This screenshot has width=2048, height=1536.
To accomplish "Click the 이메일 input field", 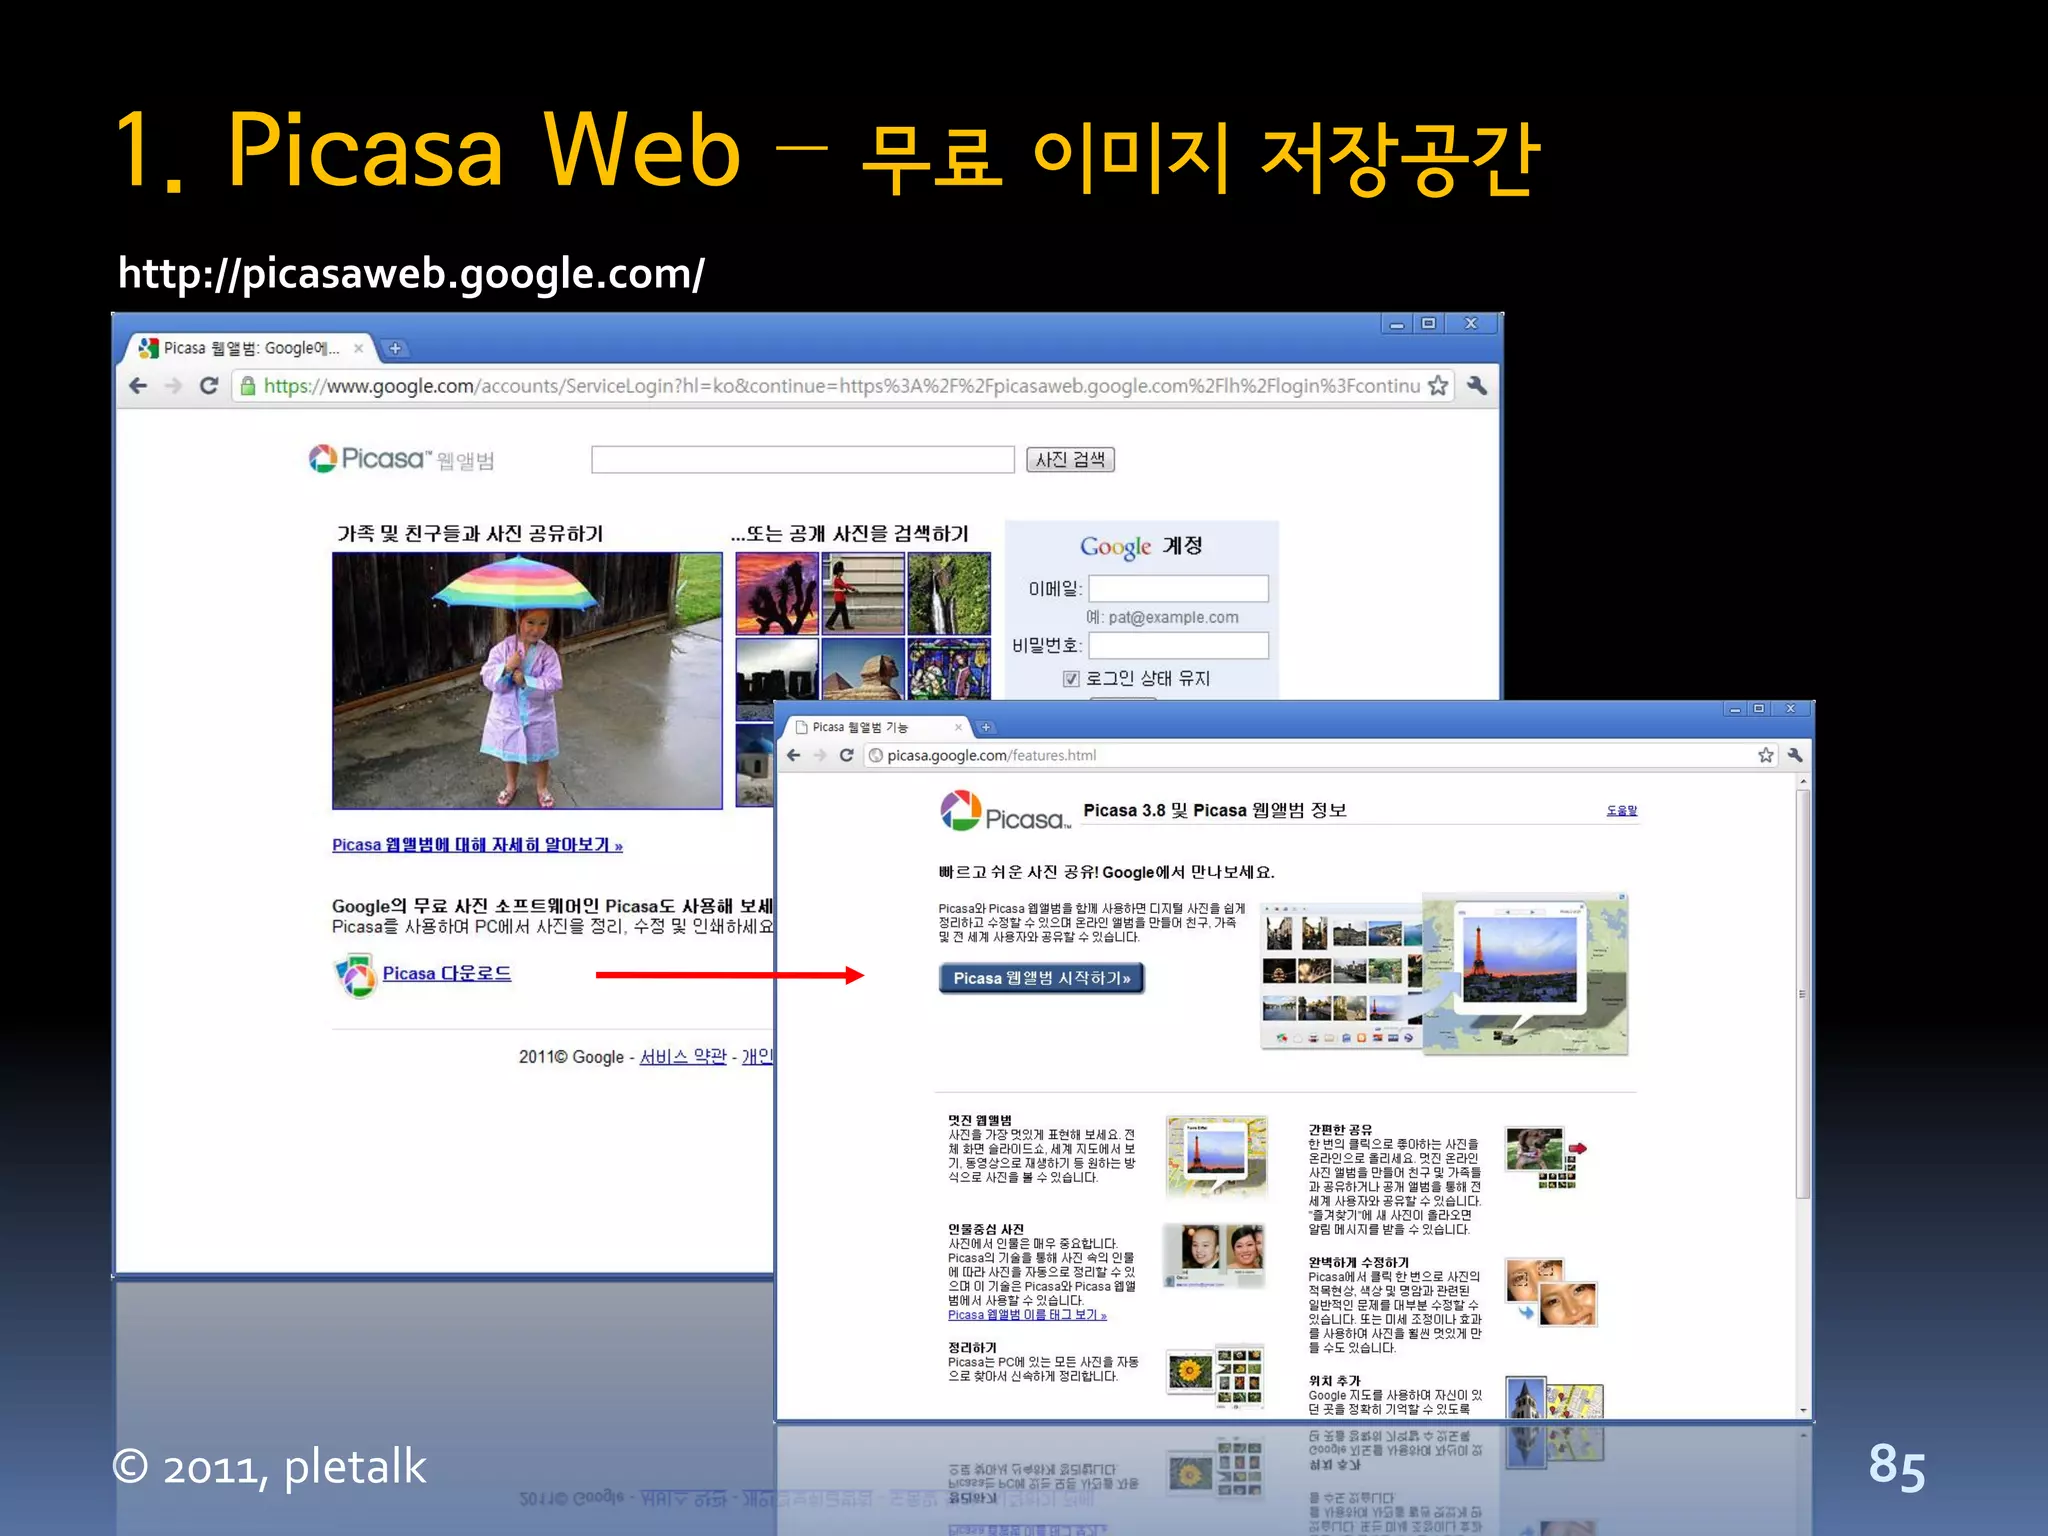I will [x=1178, y=588].
